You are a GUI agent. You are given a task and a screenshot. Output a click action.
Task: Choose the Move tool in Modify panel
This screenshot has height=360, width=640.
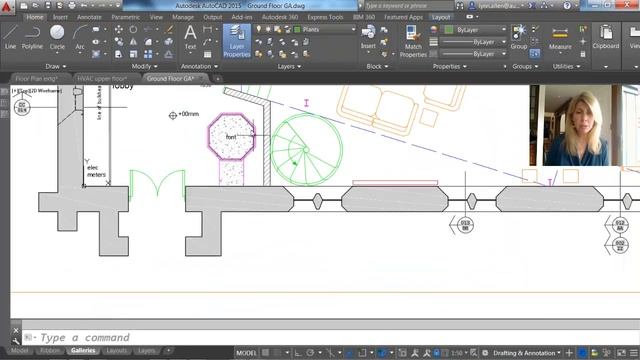[x=119, y=29]
